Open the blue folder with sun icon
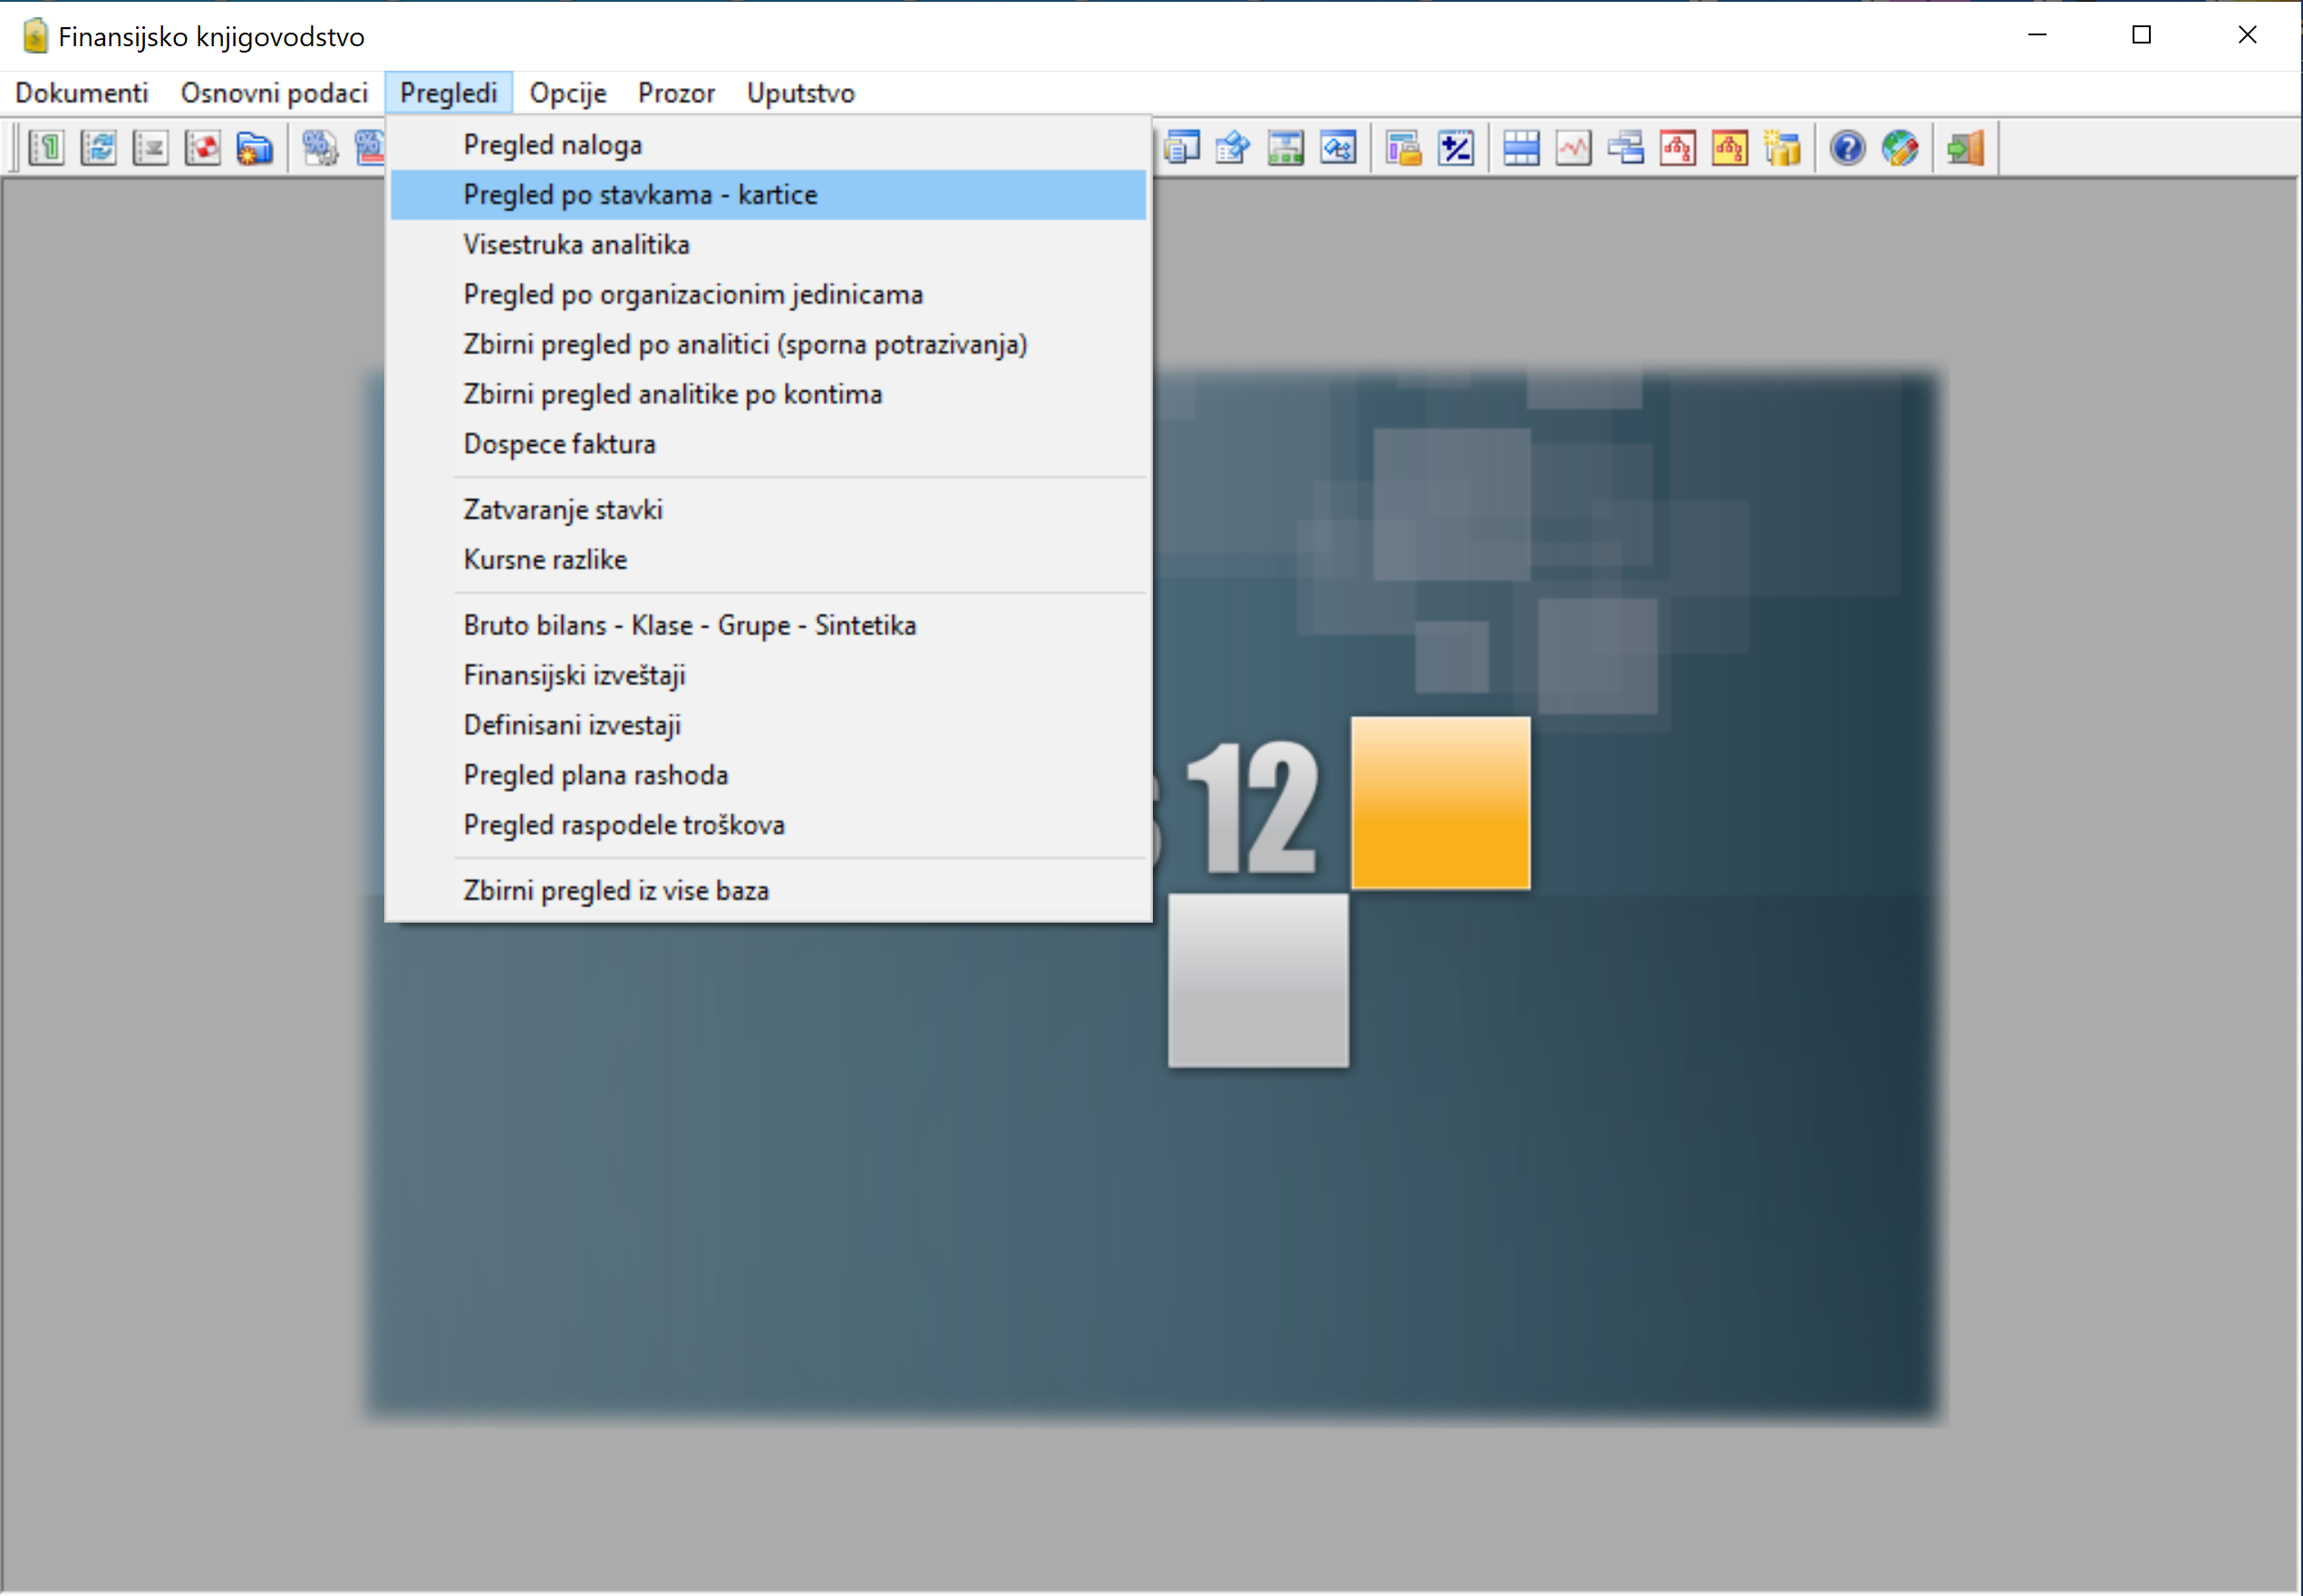 [x=255, y=149]
